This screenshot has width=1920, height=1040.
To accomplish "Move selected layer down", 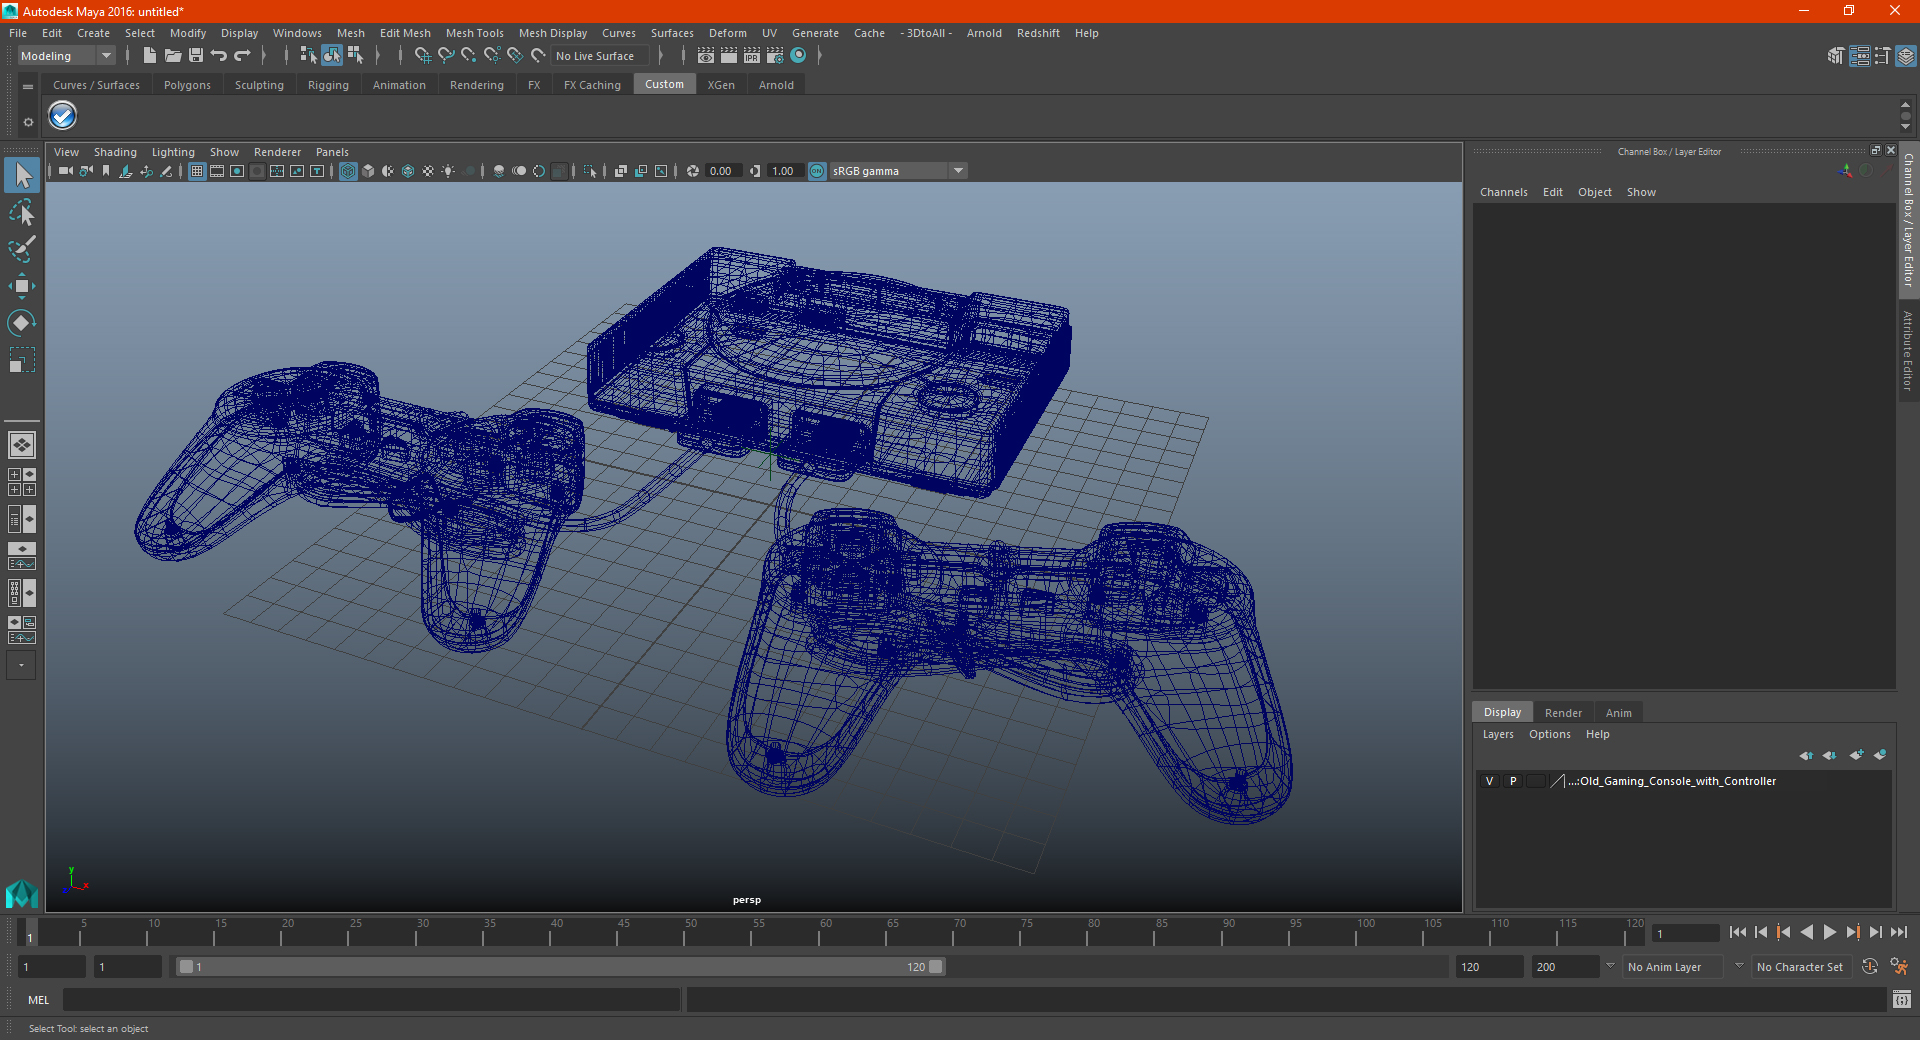I will (1830, 755).
